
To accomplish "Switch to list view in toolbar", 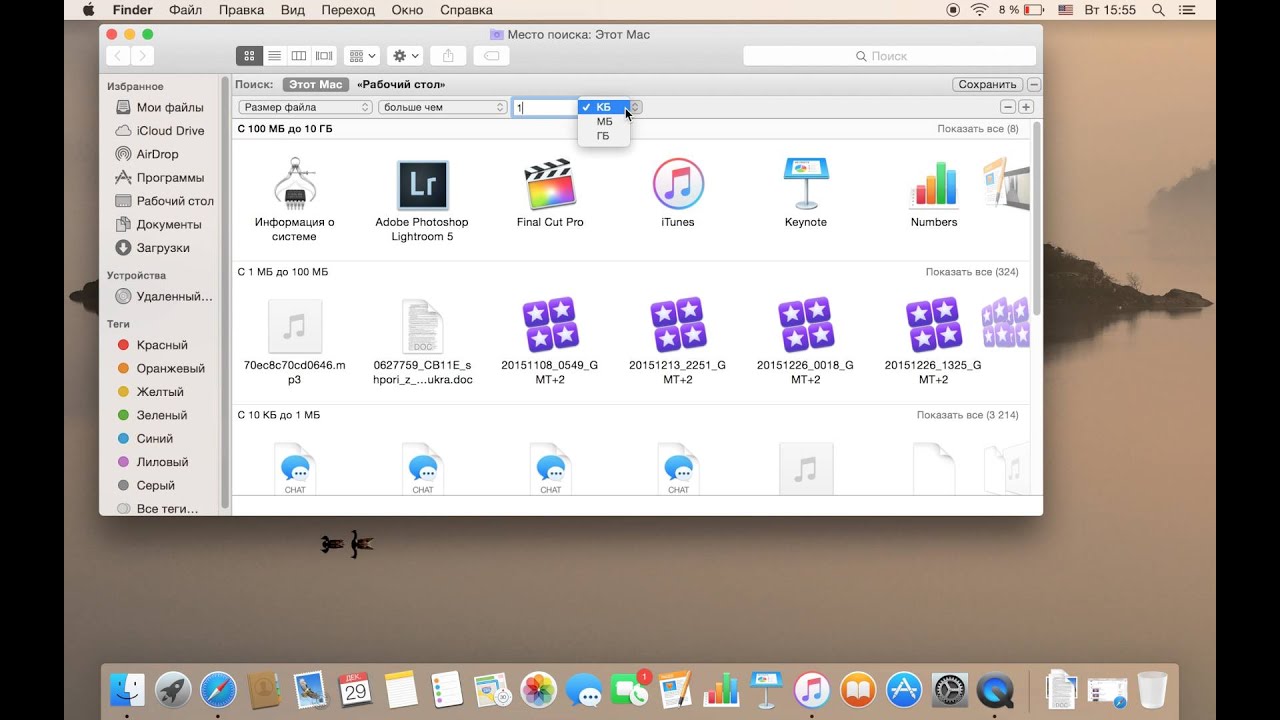I will [274, 56].
